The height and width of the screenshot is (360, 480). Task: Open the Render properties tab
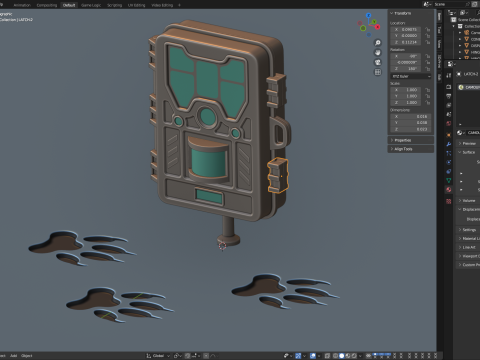coord(449,87)
